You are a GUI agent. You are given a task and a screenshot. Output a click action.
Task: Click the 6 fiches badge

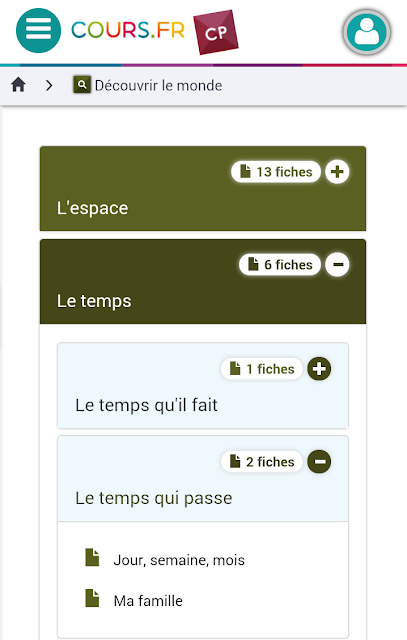point(280,264)
